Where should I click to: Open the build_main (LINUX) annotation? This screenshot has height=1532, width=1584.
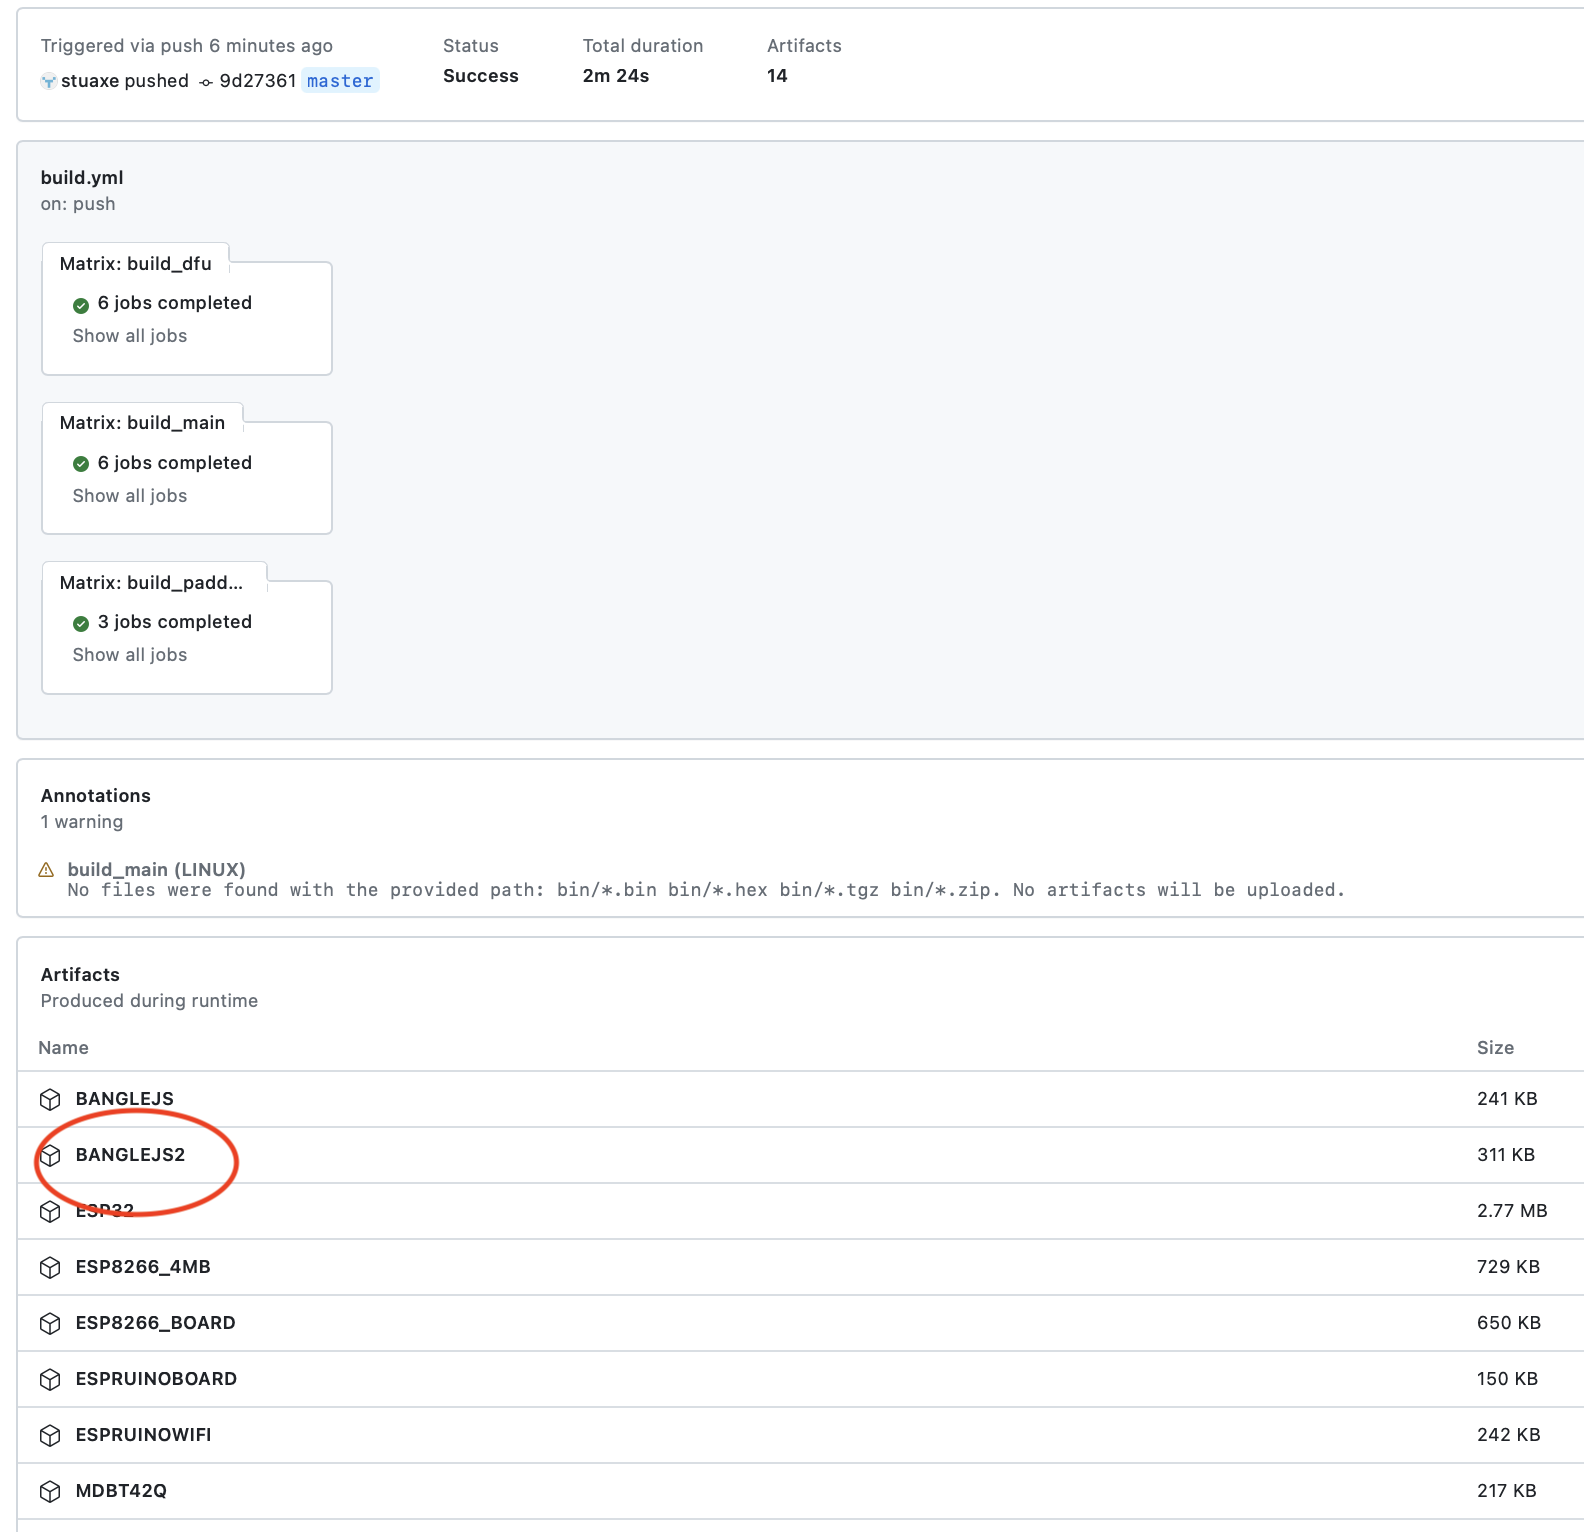point(157,869)
